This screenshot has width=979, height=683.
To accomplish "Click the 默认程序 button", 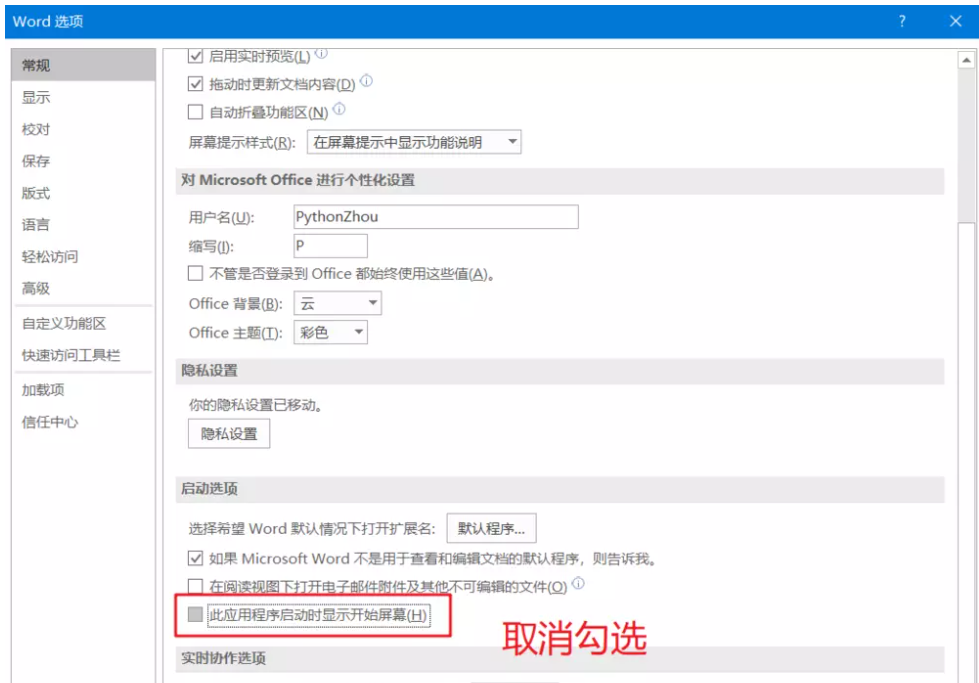I will (490, 528).
